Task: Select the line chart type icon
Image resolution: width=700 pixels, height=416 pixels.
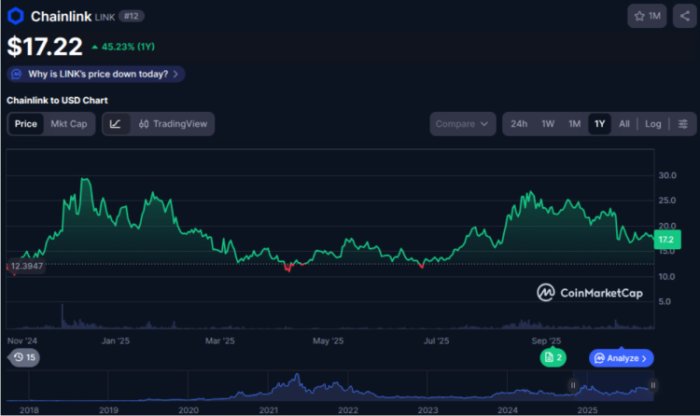Action: (x=115, y=124)
